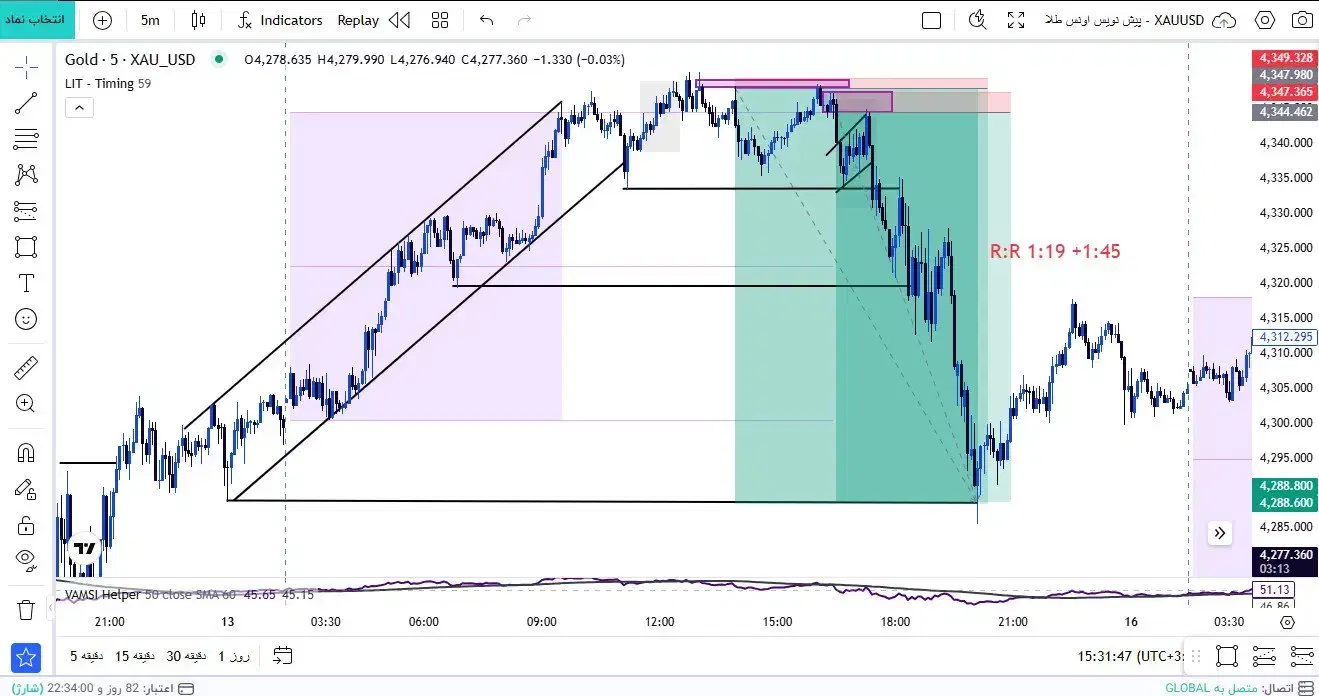Open the Indicators dialog
The height and width of the screenshot is (696, 1319).
click(280, 20)
